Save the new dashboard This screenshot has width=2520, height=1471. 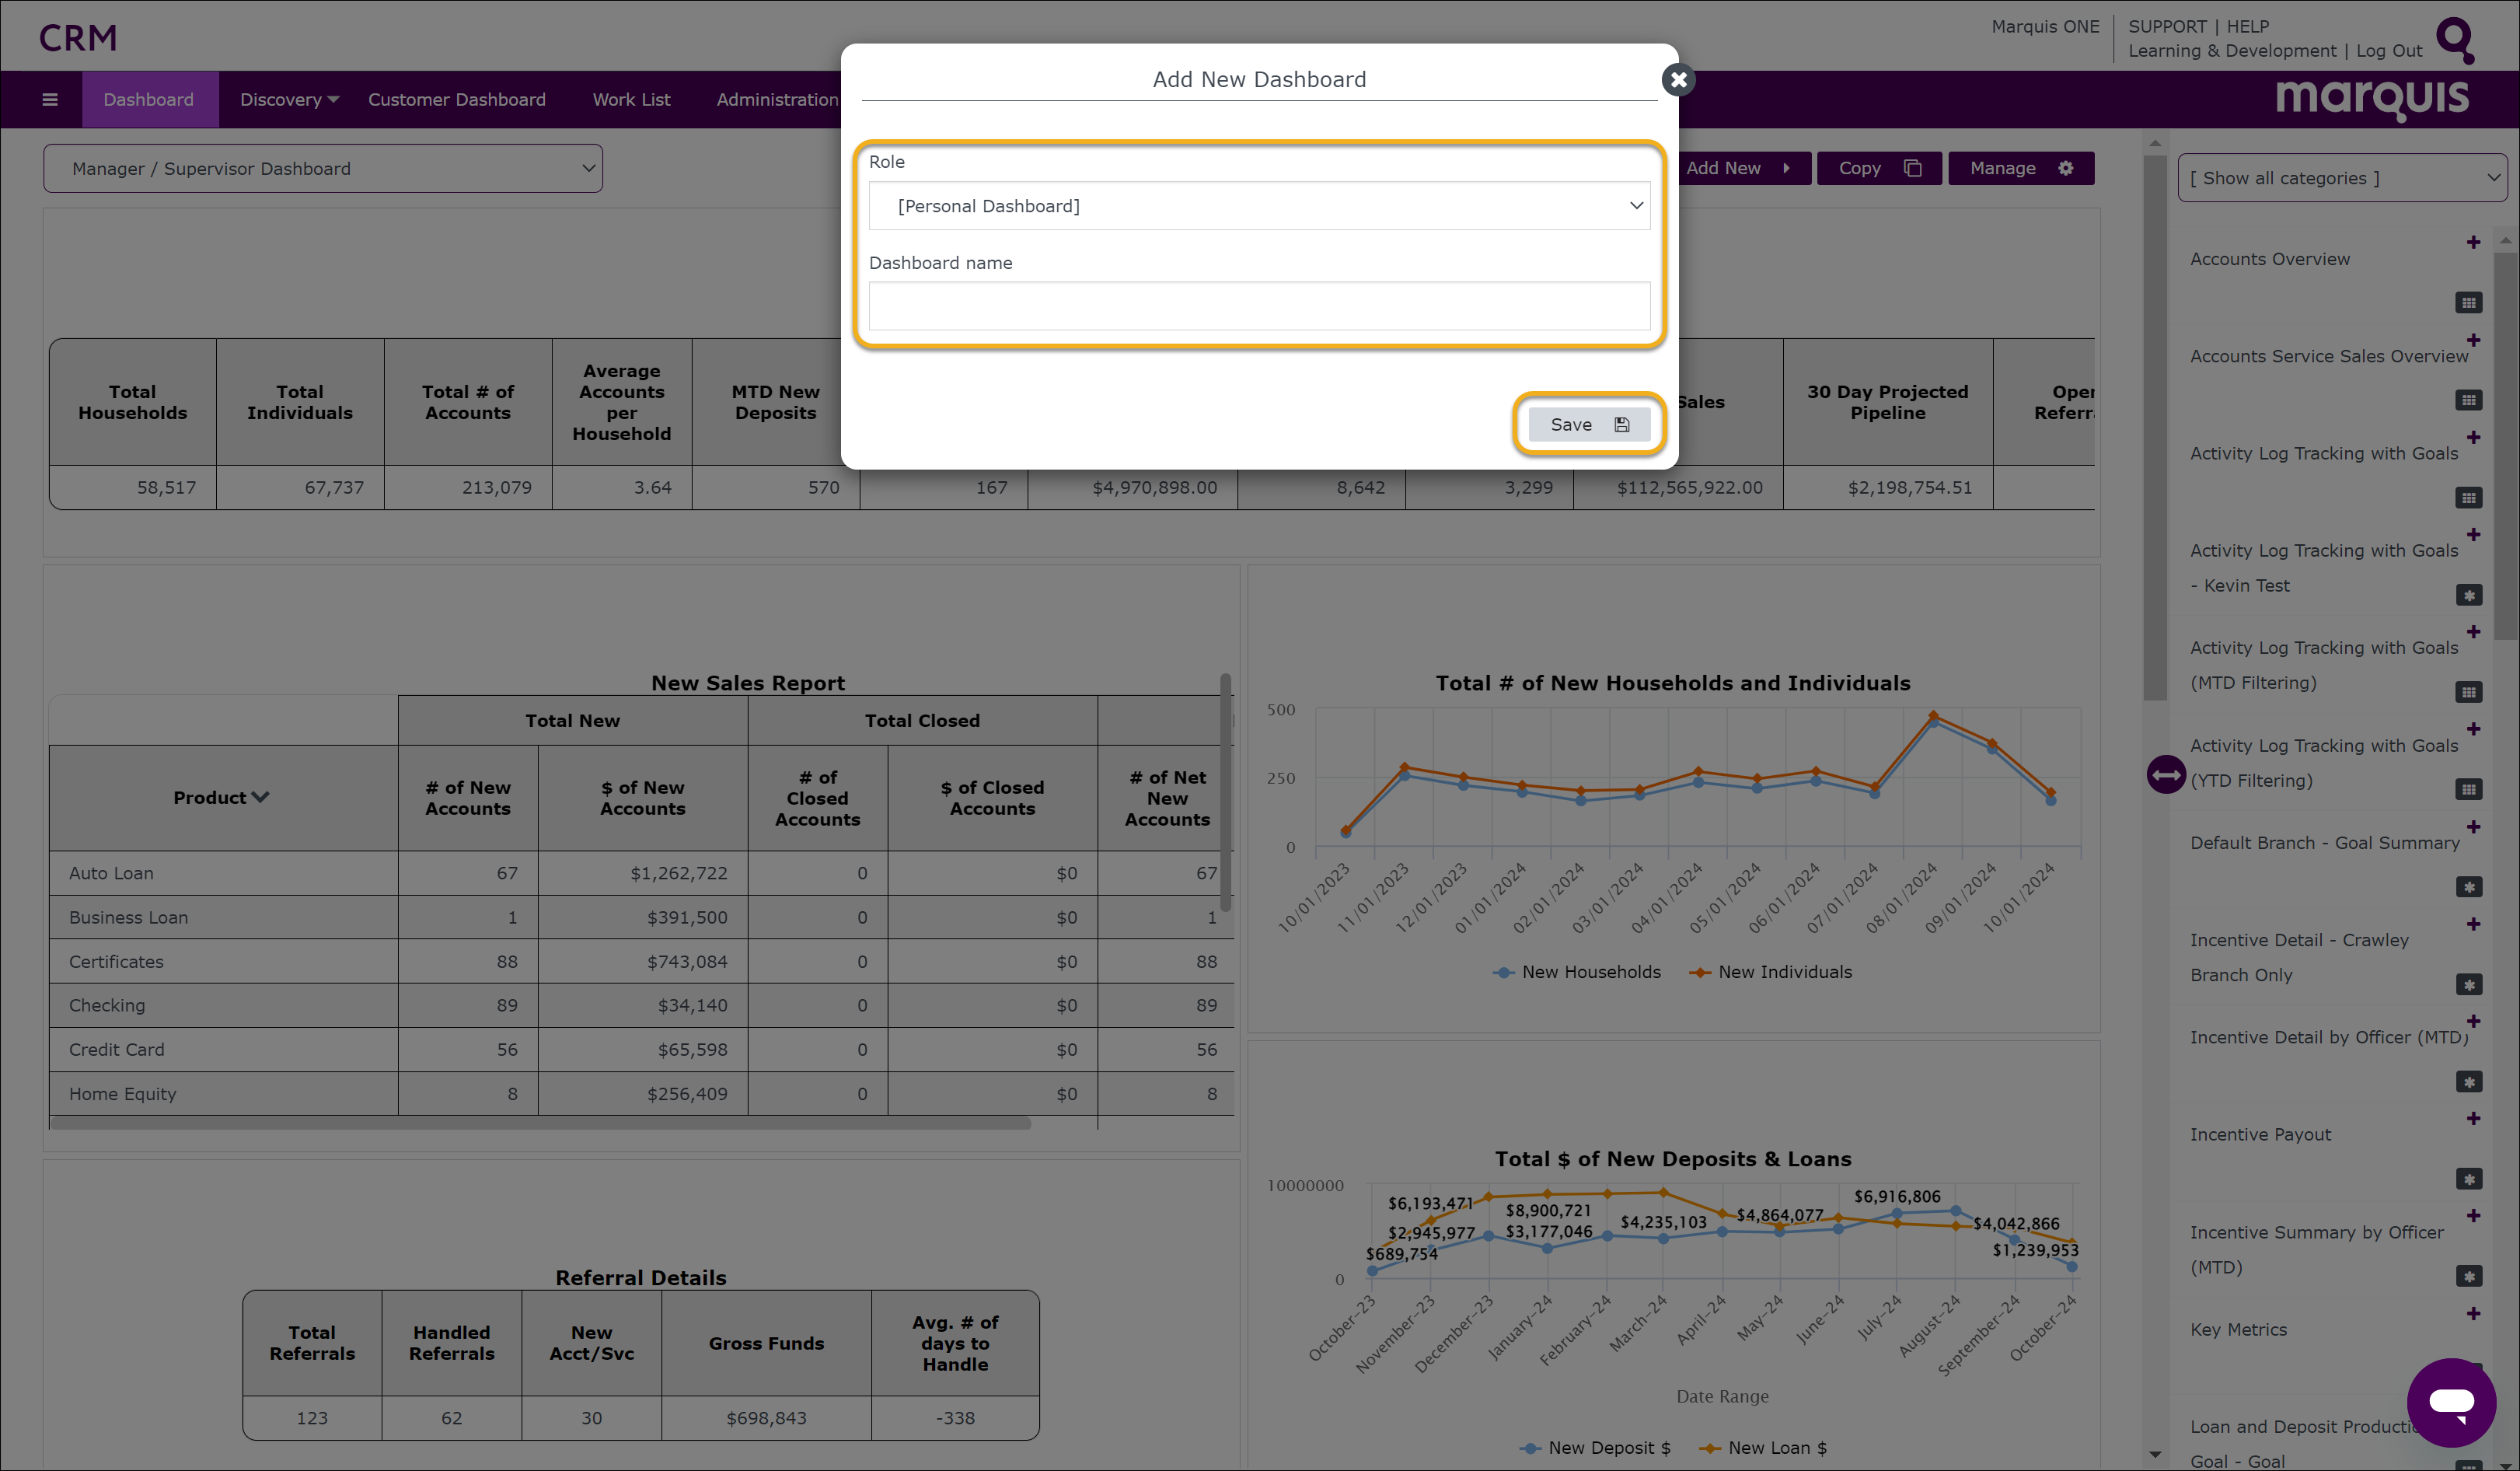[1588, 424]
